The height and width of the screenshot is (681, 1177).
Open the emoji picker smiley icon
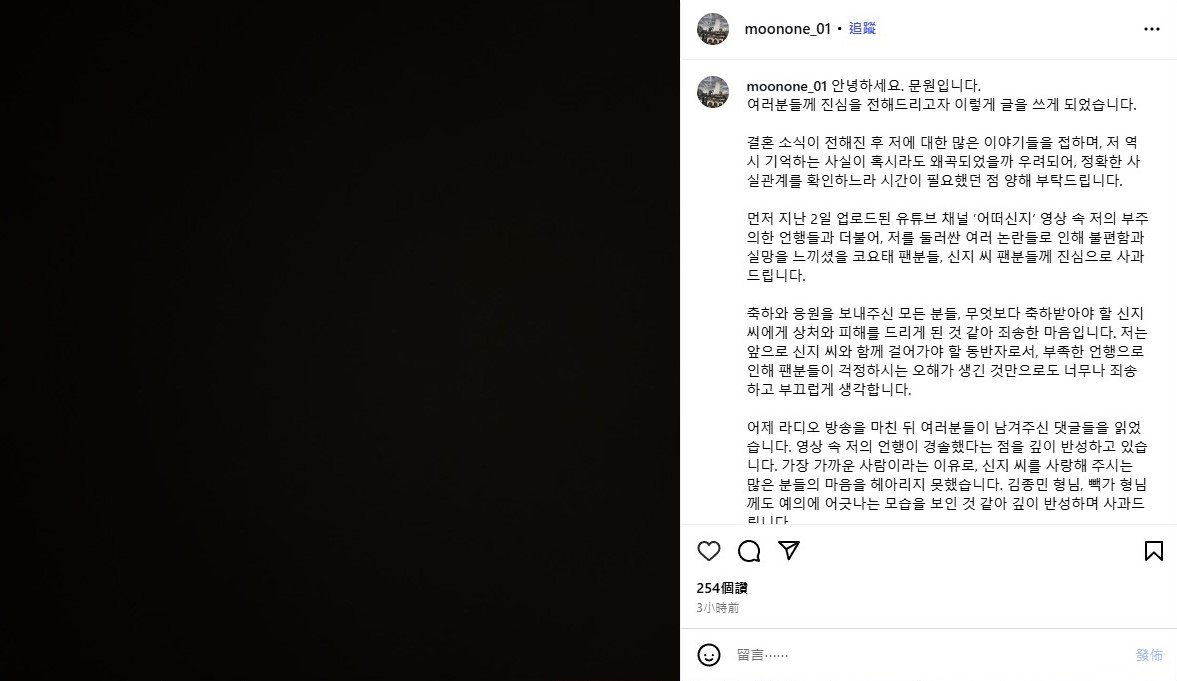[709, 655]
